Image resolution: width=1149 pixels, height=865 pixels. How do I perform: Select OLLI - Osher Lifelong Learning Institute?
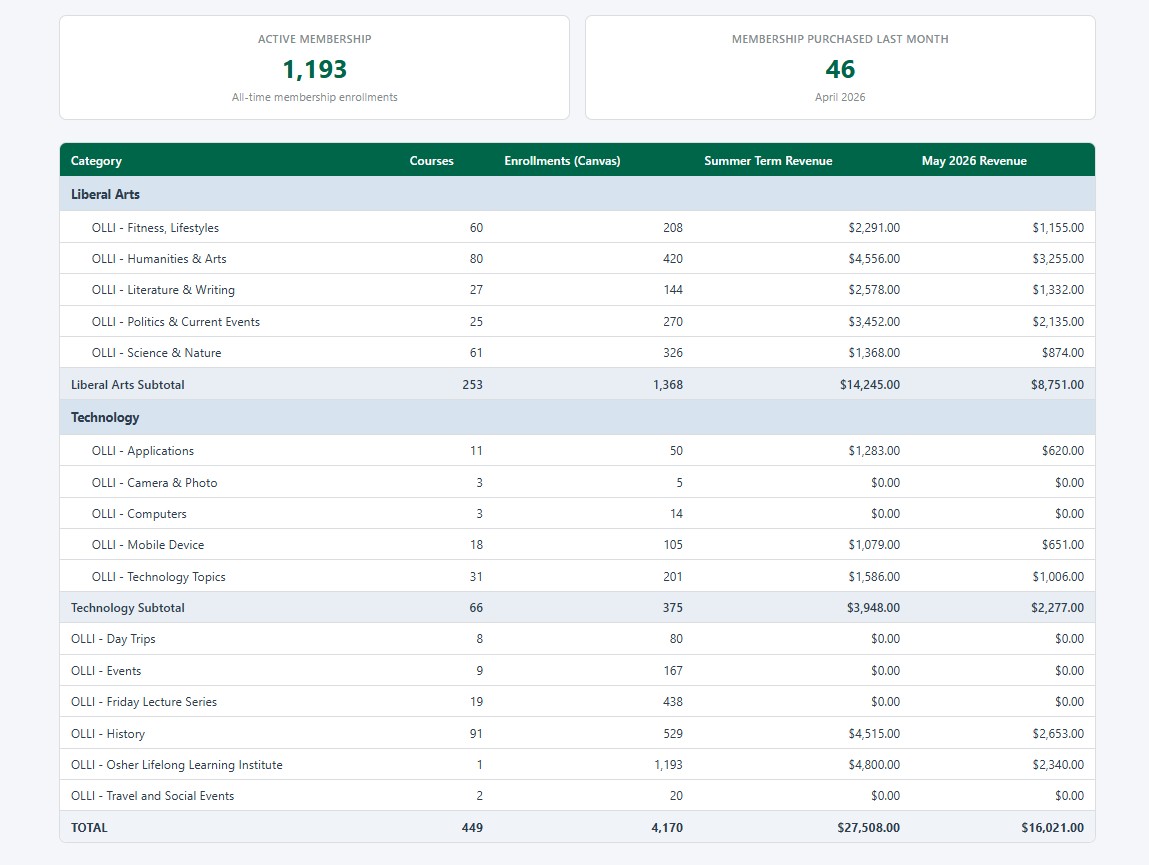577,765
